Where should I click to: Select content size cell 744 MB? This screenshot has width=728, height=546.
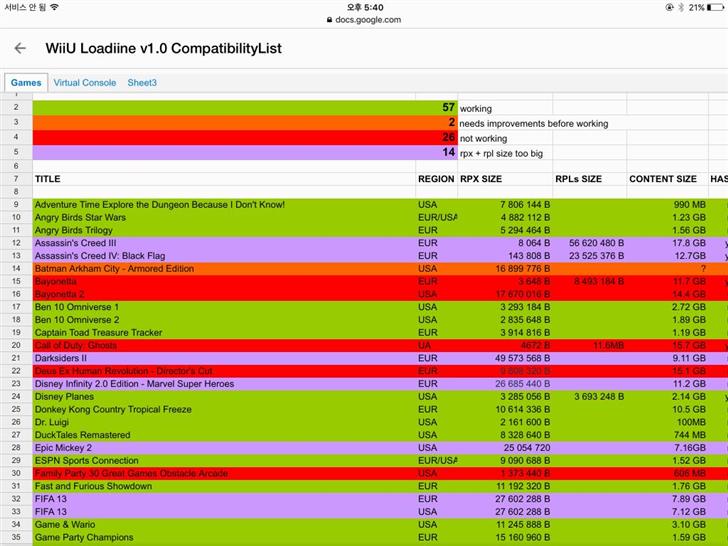pyautogui.click(x=668, y=435)
